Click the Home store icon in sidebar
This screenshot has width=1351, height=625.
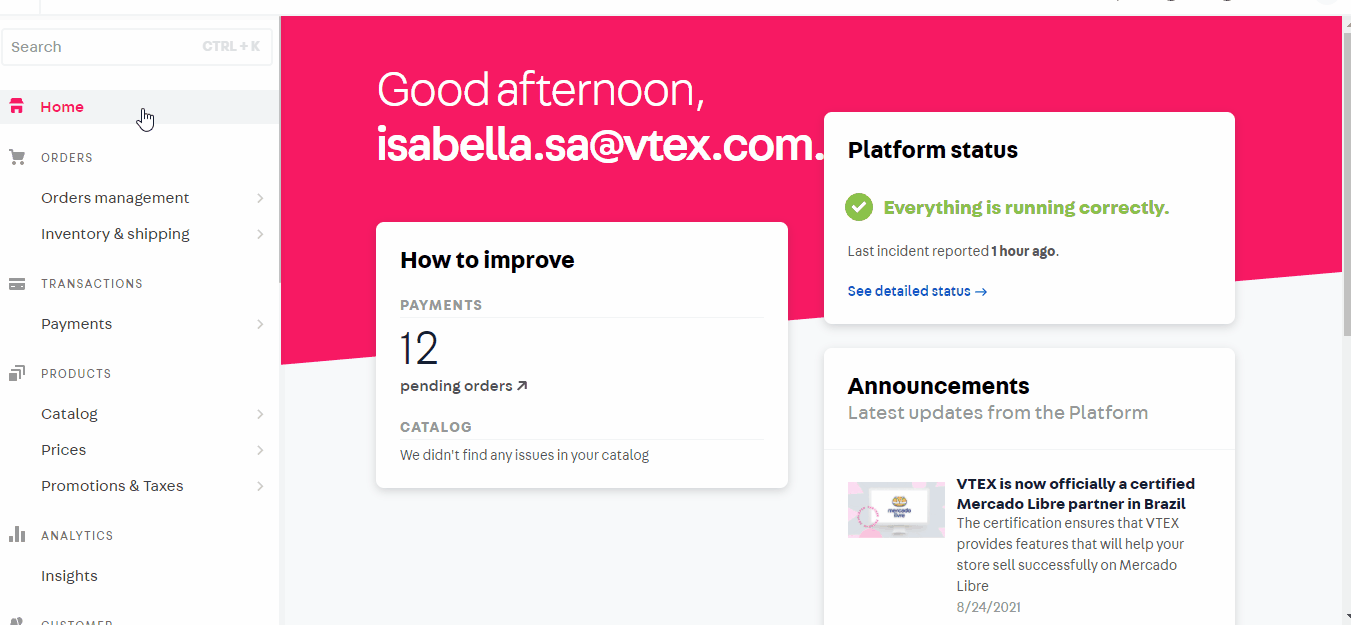click(x=16, y=107)
